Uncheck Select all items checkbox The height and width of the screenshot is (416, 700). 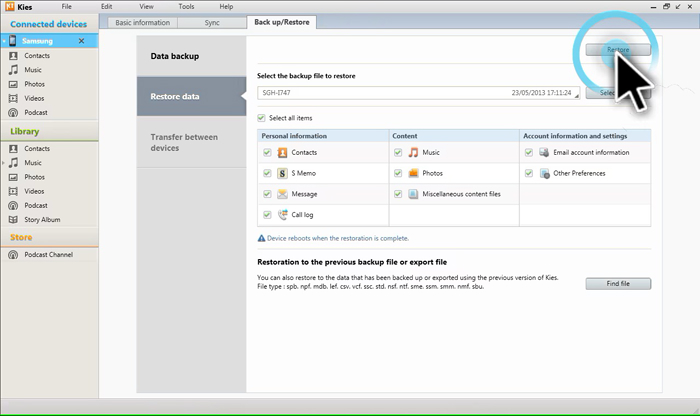(x=261, y=118)
